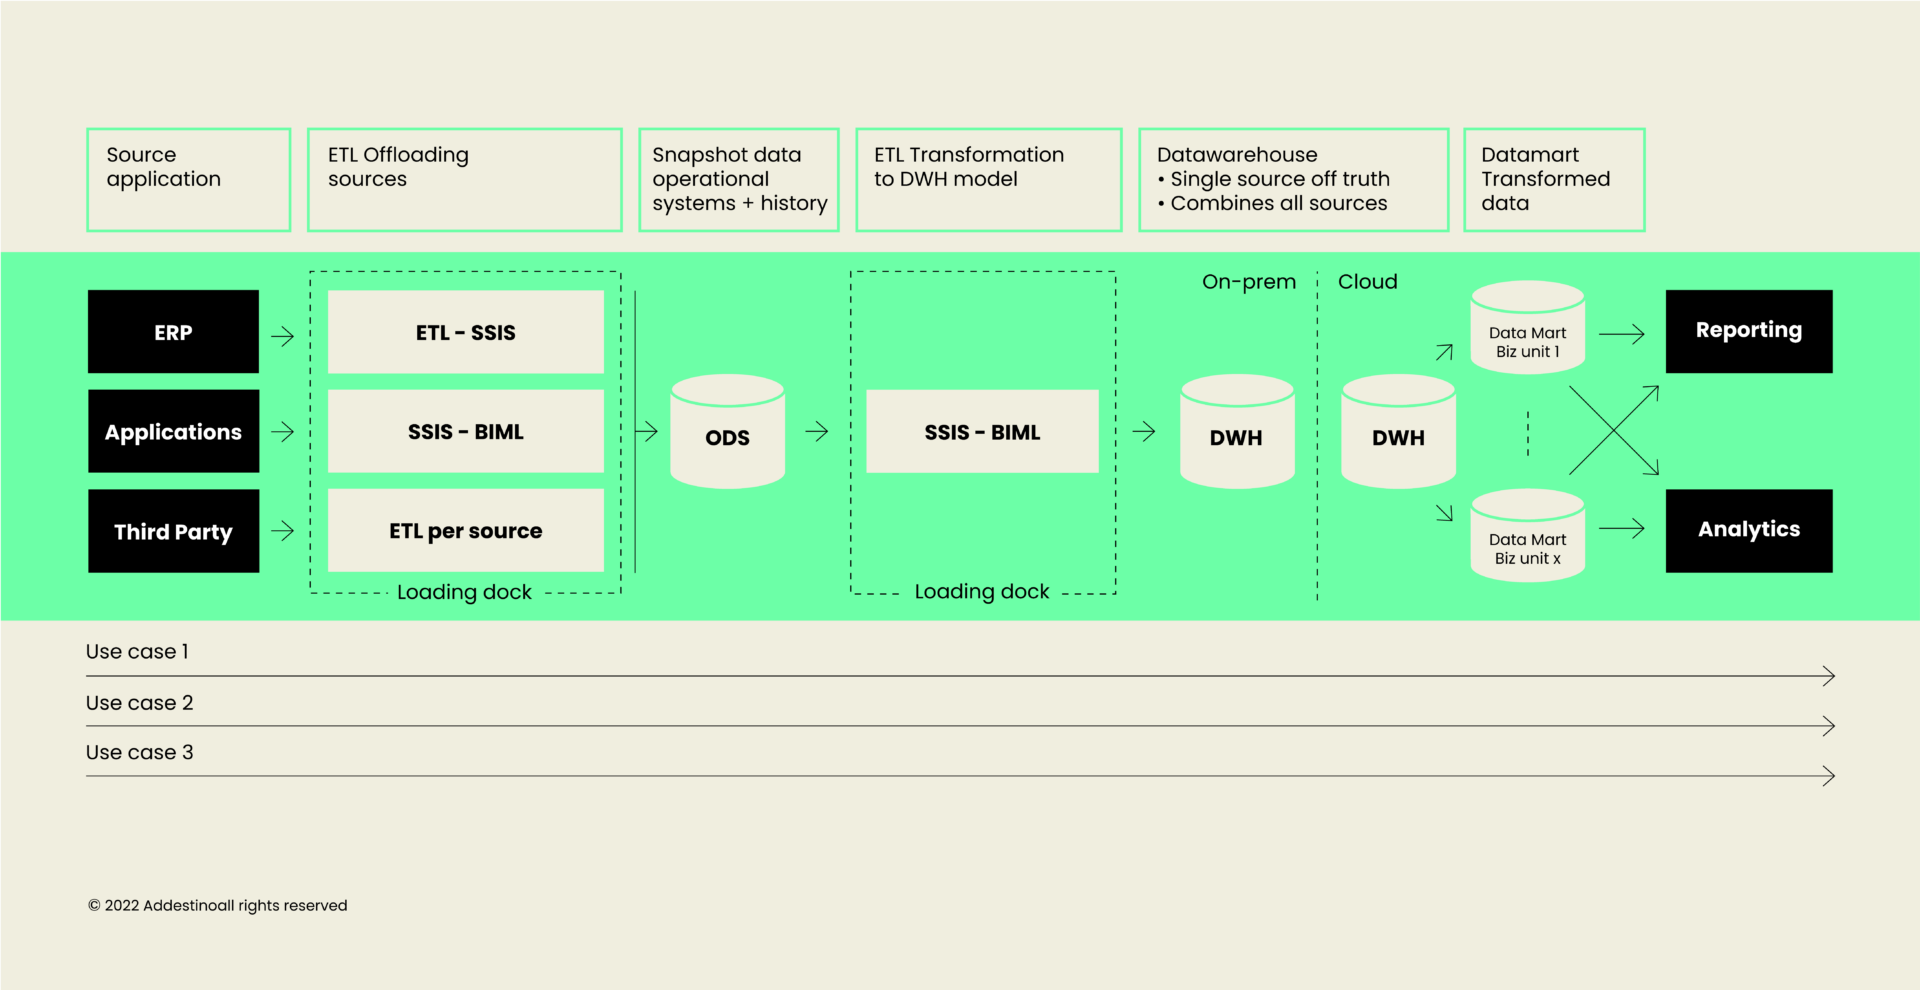1920x990 pixels.
Task: Click the Loading dock label under ETL per source
Action: click(x=464, y=592)
